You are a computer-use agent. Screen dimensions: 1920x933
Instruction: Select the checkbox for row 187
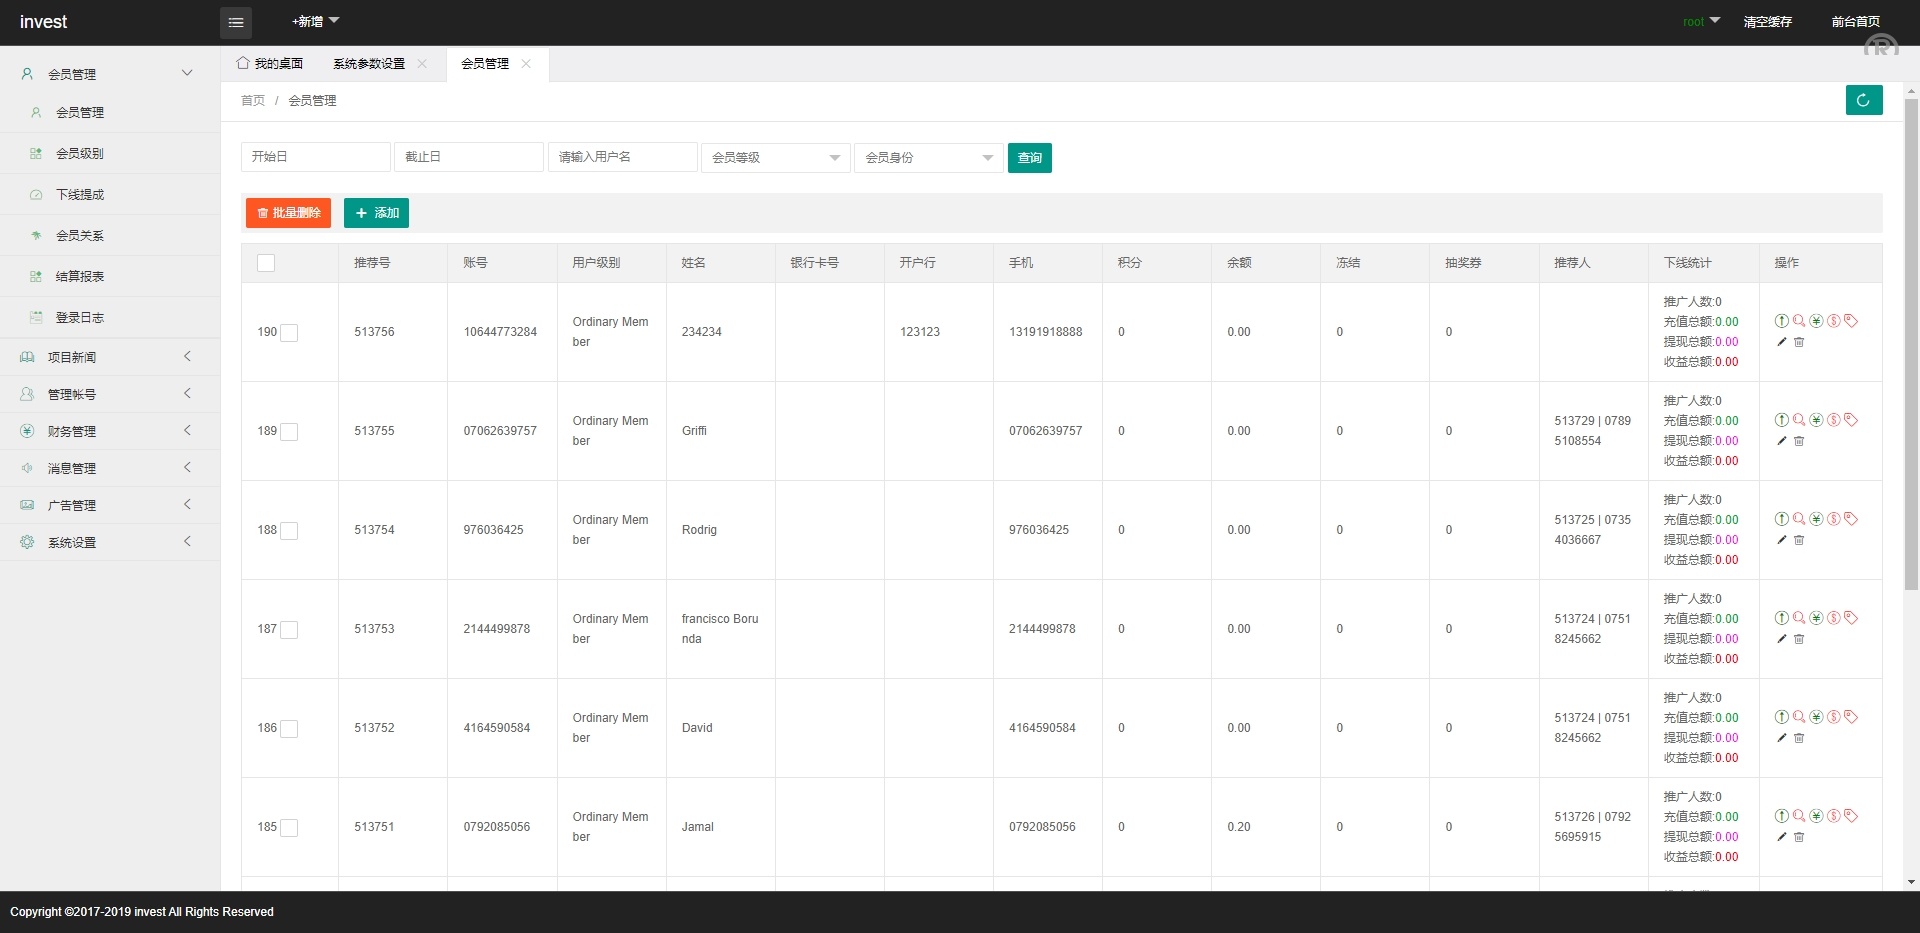[289, 630]
